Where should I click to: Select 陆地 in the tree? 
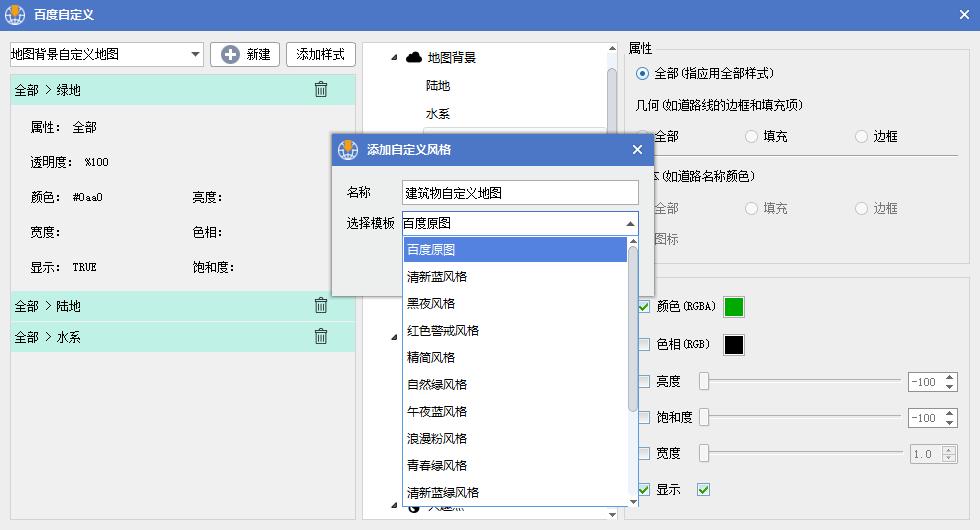[x=438, y=86]
